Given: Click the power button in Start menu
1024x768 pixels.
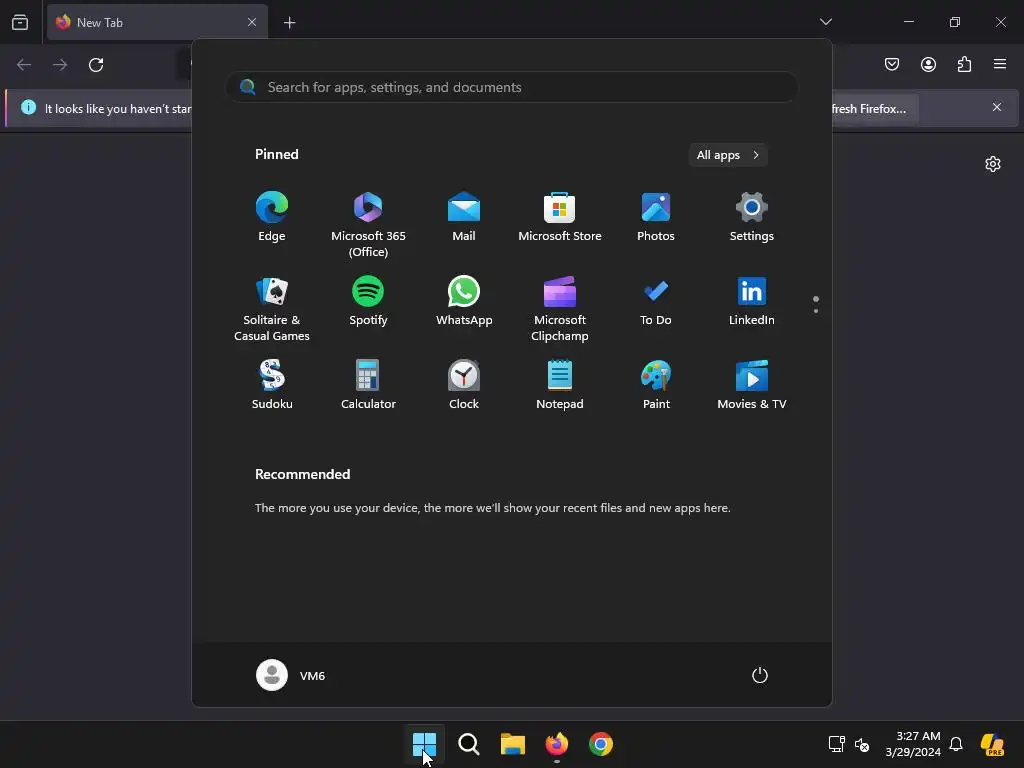Looking at the screenshot, I should click(x=760, y=675).
